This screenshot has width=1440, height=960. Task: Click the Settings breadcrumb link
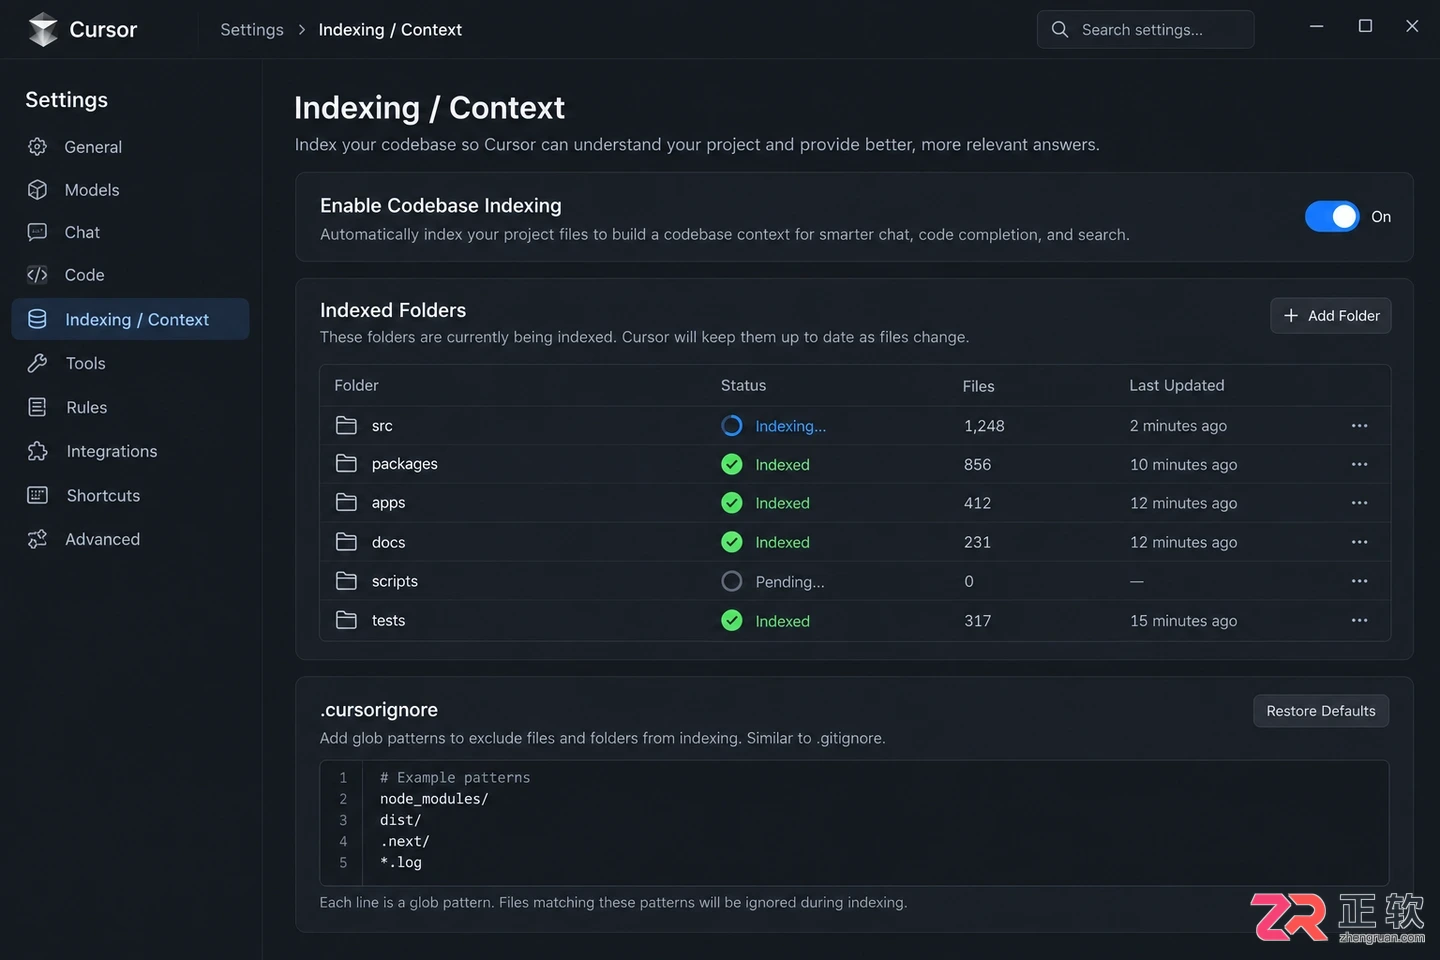252,30
